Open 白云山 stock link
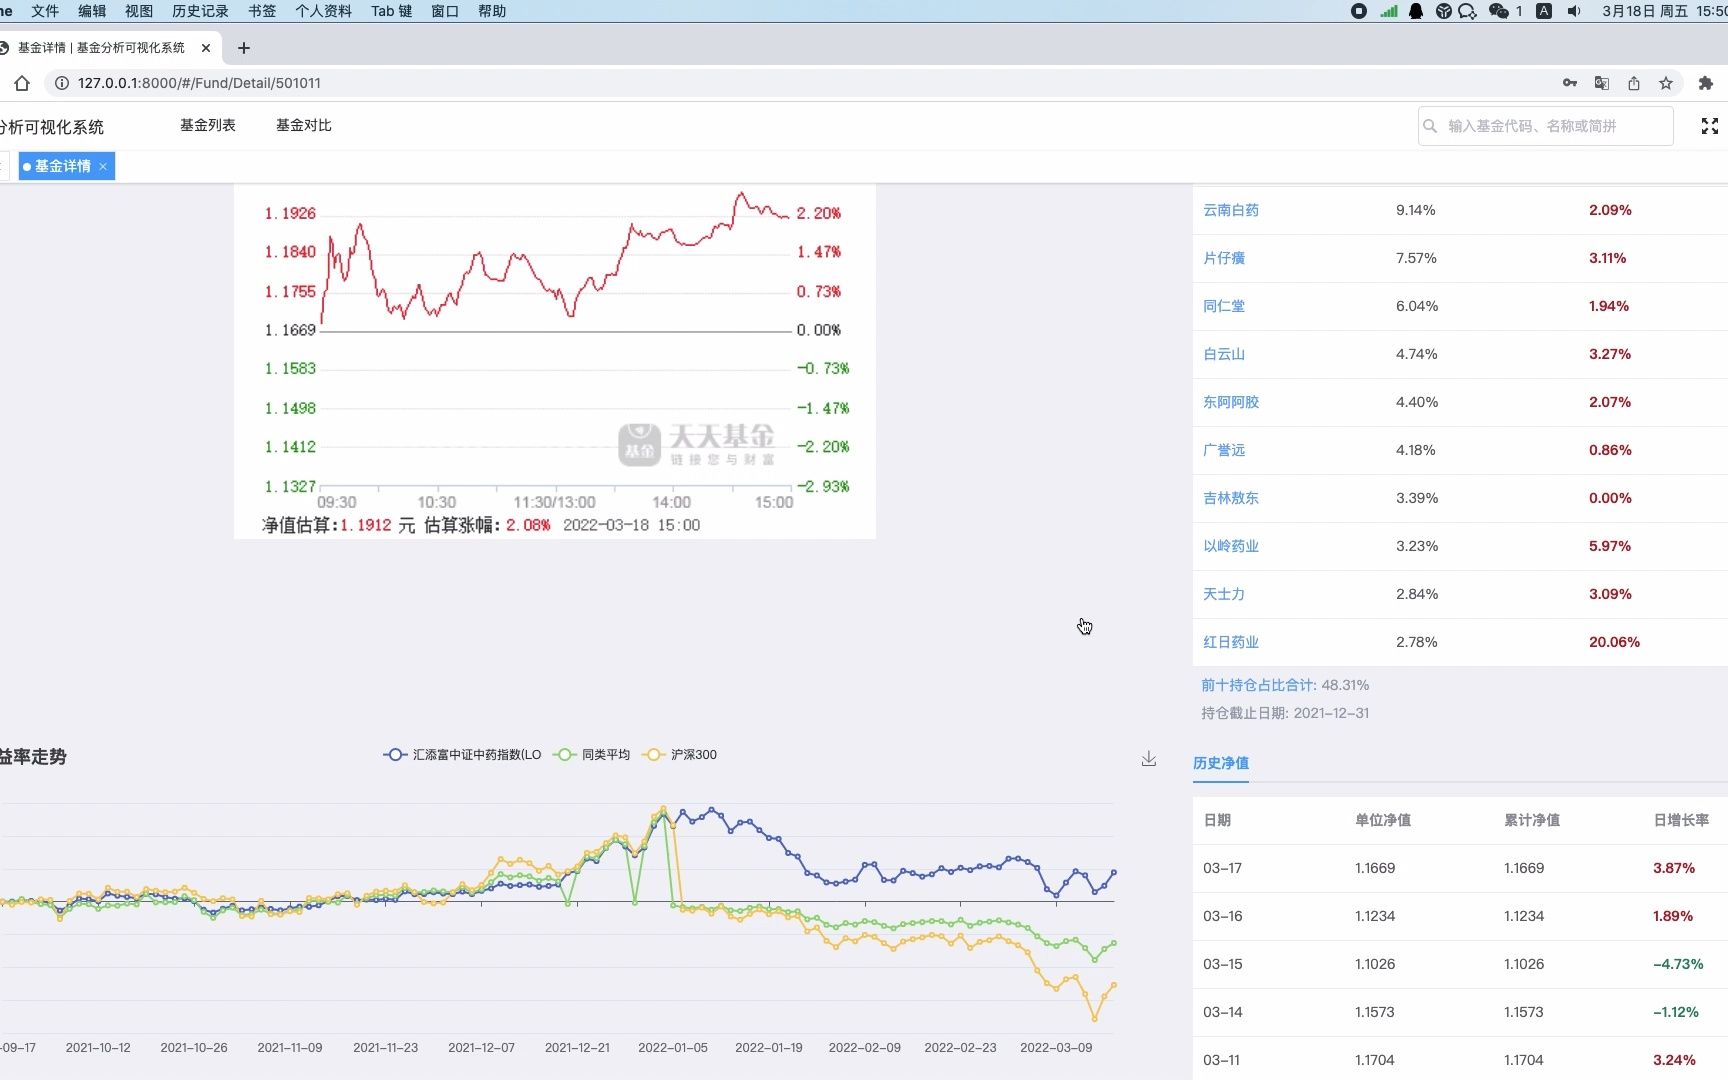 click(1224, 354)
